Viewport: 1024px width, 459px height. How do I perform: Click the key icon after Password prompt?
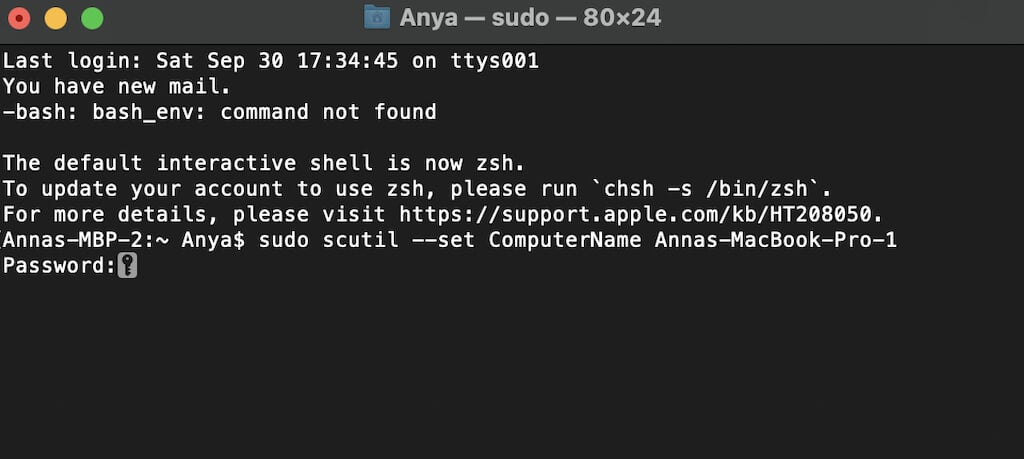(x=127, y=266)
